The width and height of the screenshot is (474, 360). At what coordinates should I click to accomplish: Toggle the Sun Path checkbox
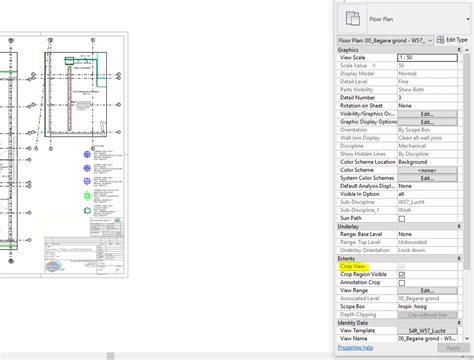pyautogui.click(x=402, y=219)
